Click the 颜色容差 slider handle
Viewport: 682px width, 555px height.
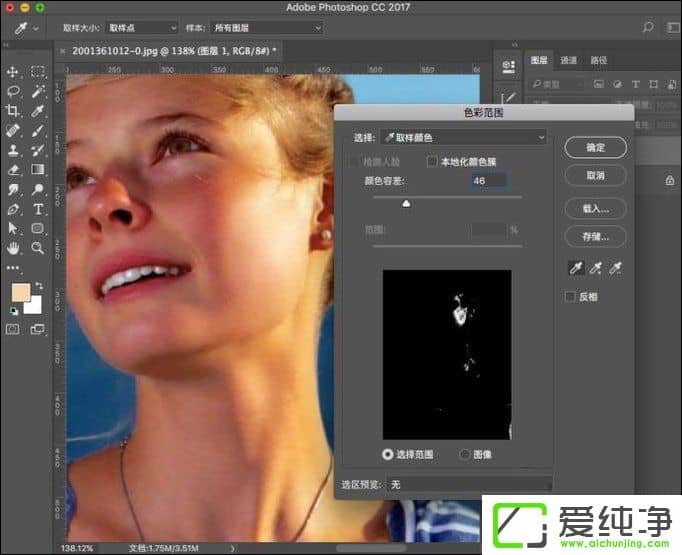point(406,203)
